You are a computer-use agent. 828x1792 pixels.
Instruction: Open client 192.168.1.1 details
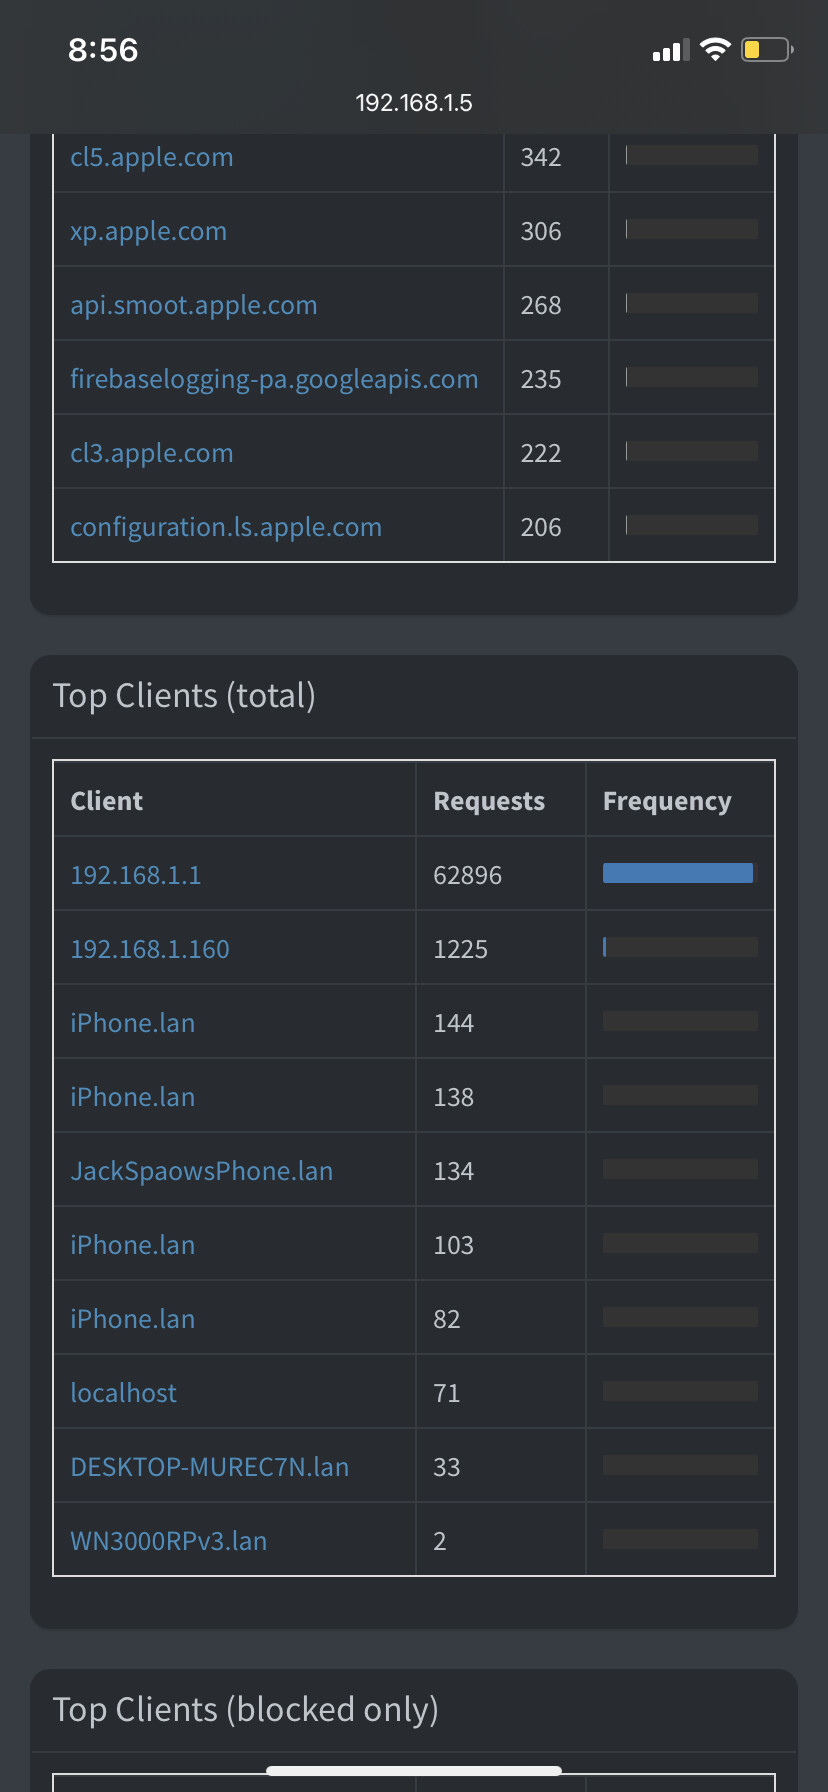pyautogui.click(x=136, y=876)
